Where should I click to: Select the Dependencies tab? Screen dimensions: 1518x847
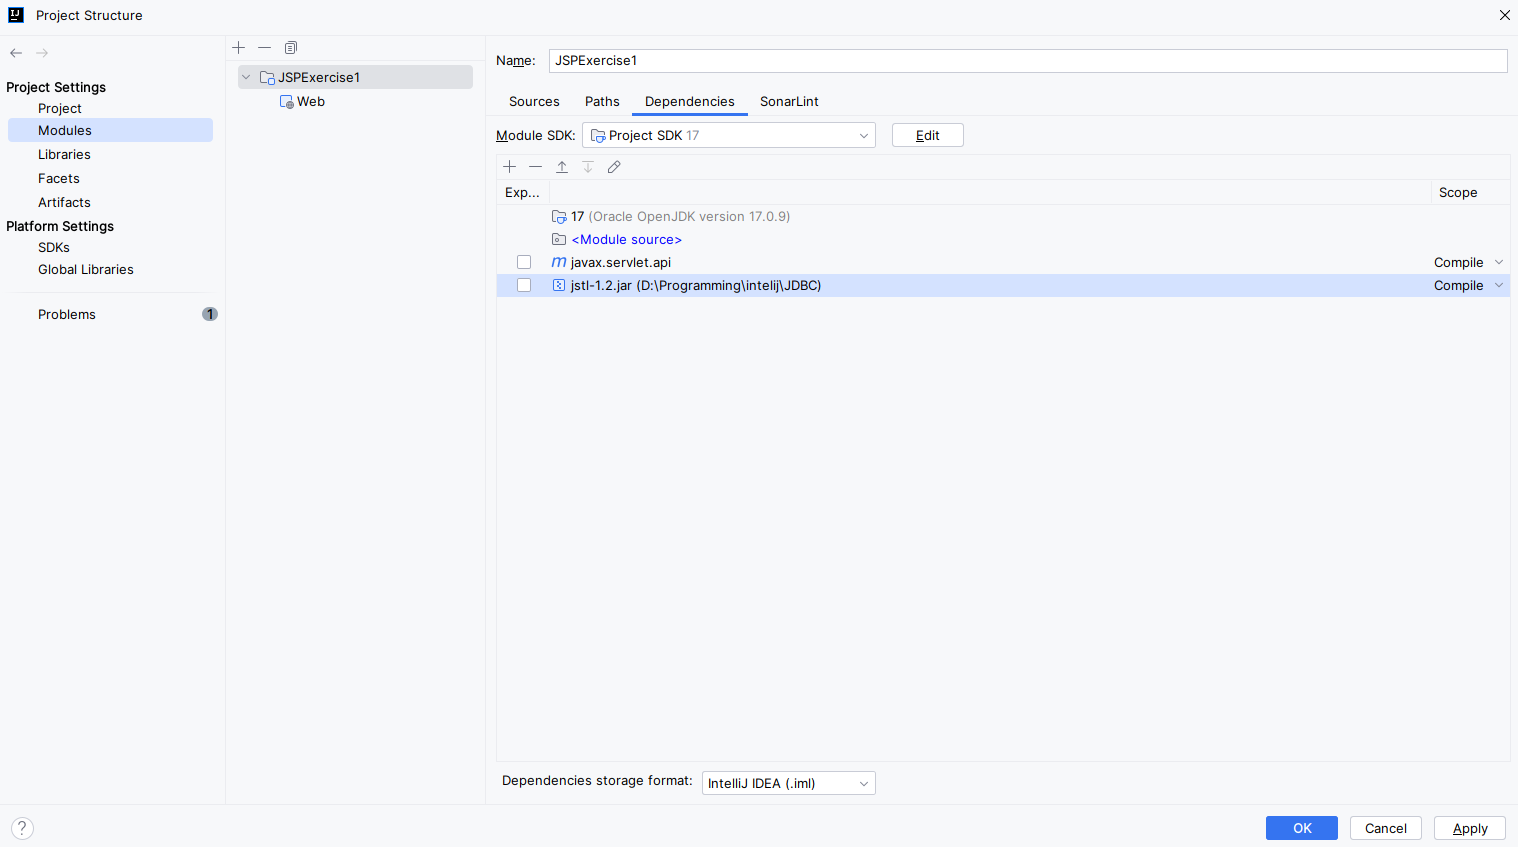pyautogui.click(x=690, y=102)
